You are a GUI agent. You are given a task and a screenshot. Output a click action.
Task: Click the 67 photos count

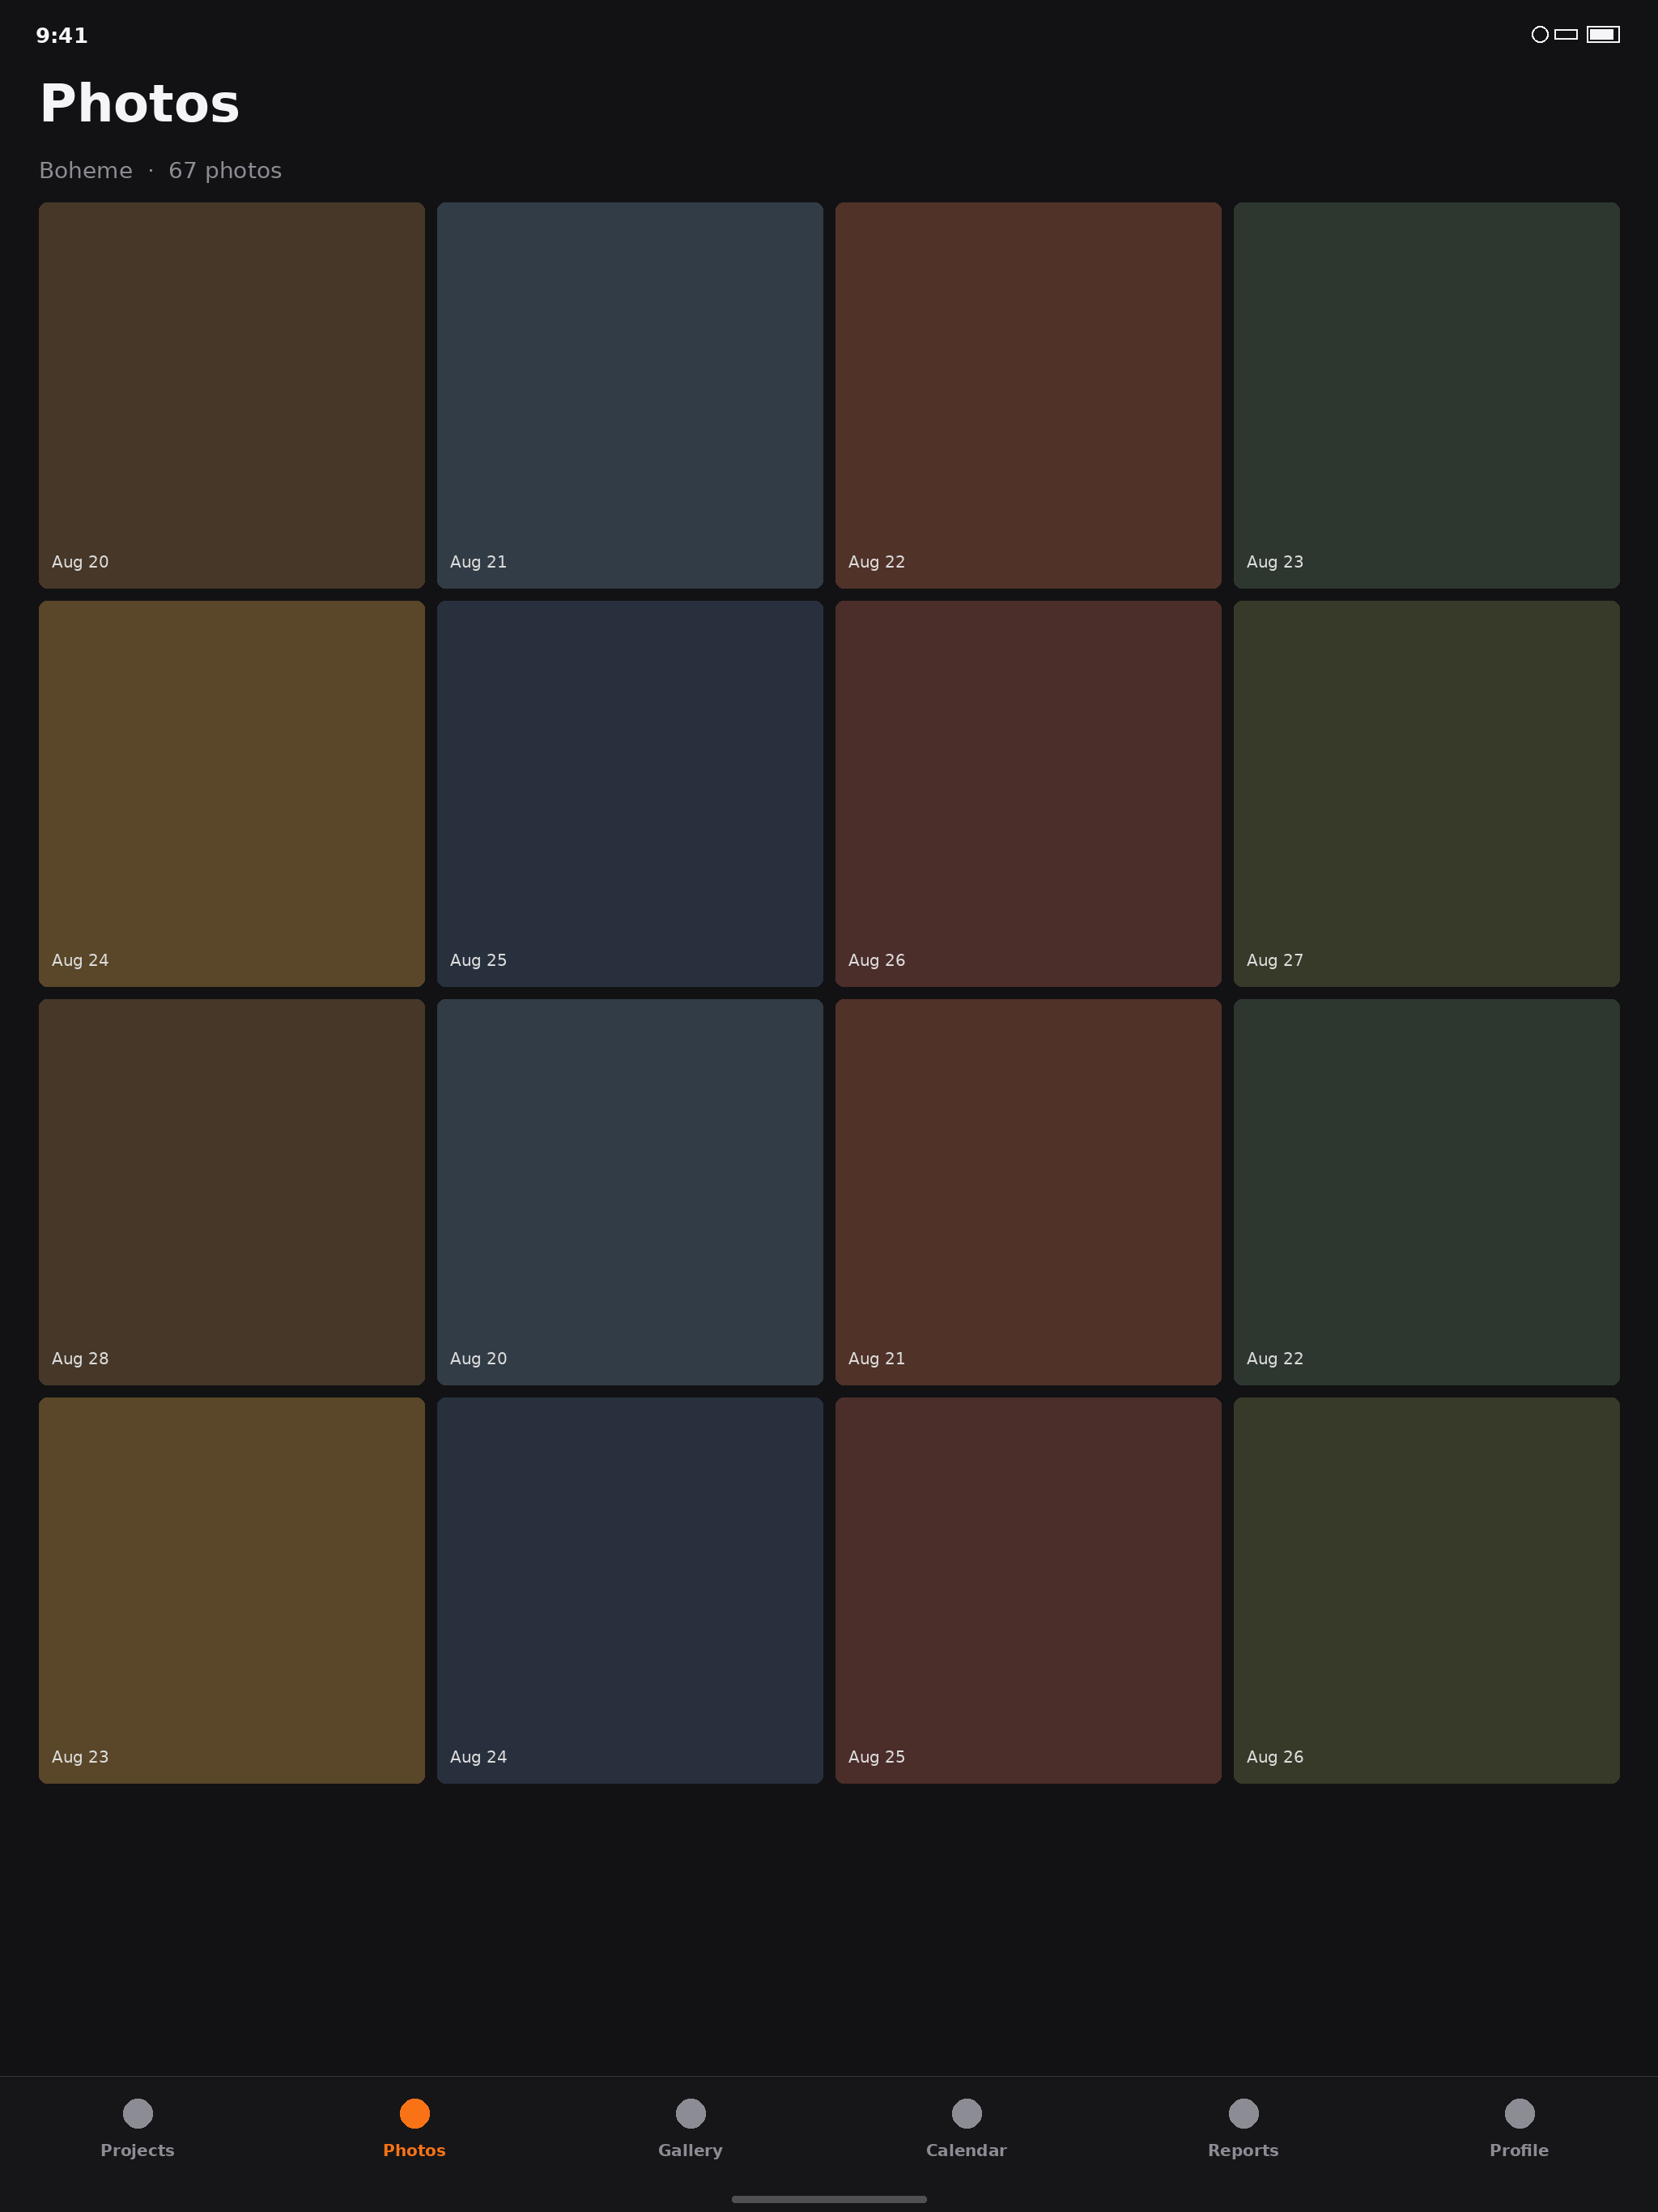click(225, 170)
